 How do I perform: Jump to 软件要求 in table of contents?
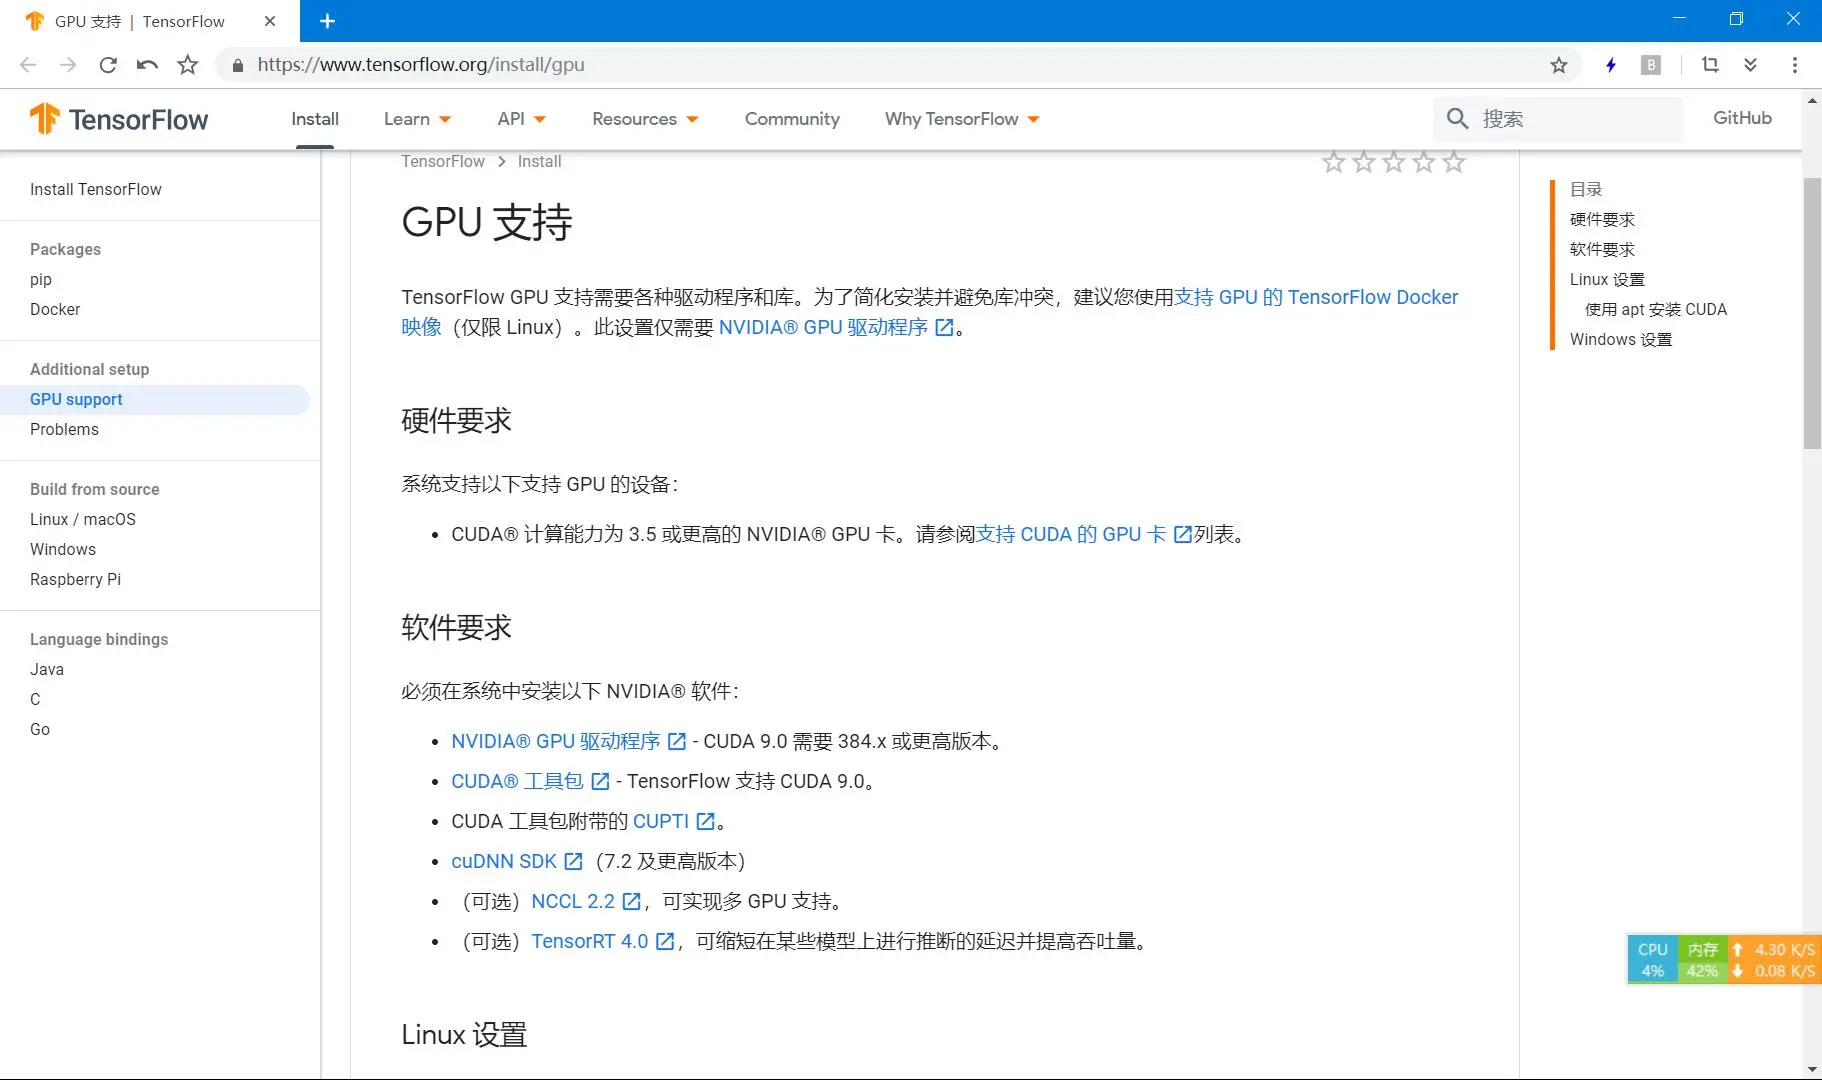point(1602,250)
